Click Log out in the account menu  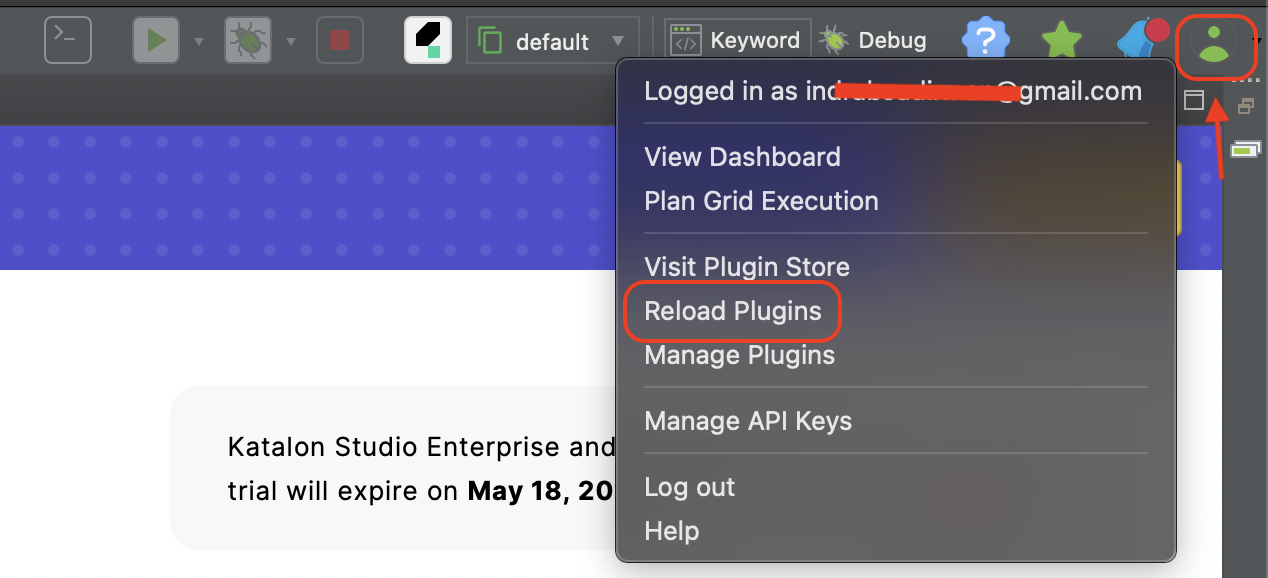(x=689, y=487)
